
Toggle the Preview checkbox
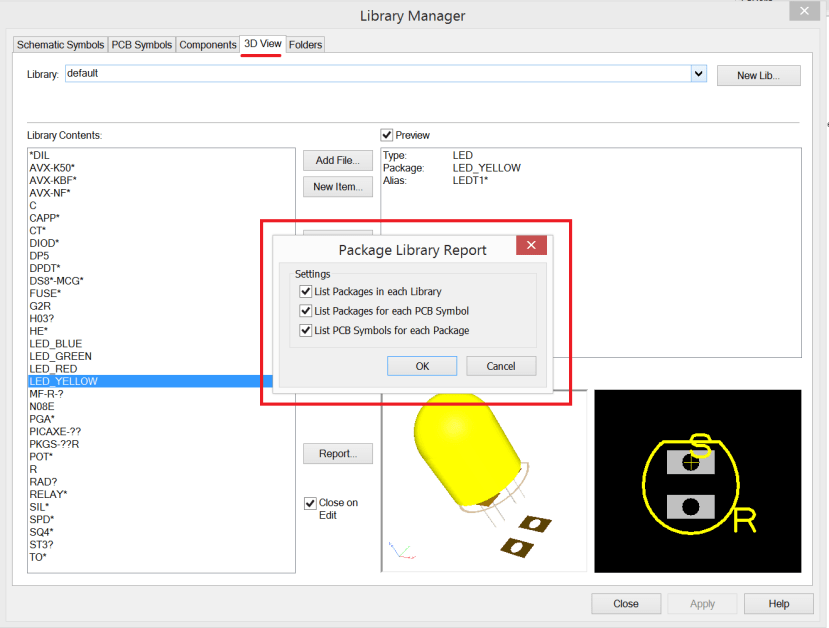386,135
